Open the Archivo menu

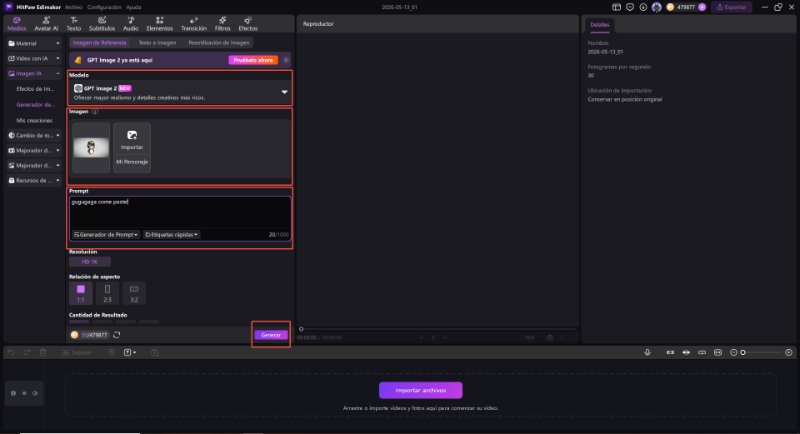73,7
